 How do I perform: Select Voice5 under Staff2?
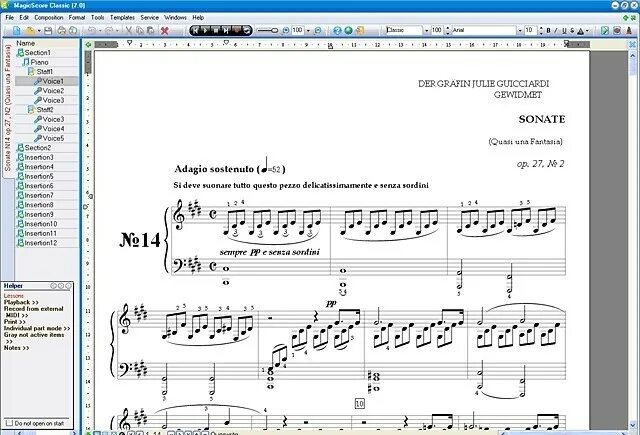[53, 138]
